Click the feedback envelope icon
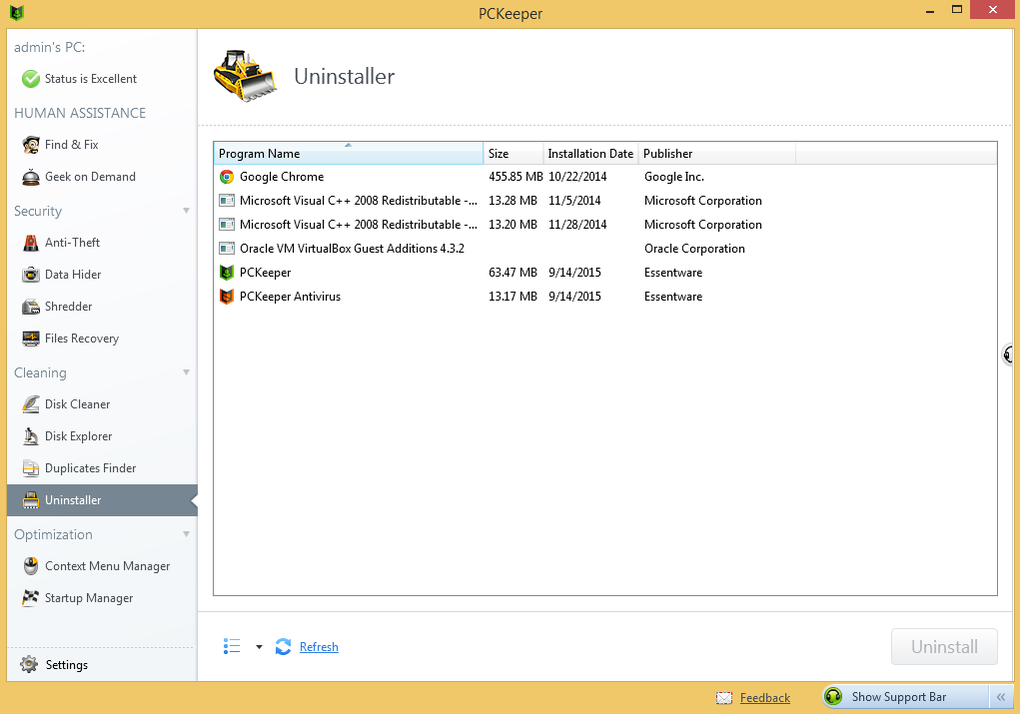 click(724, 698)
